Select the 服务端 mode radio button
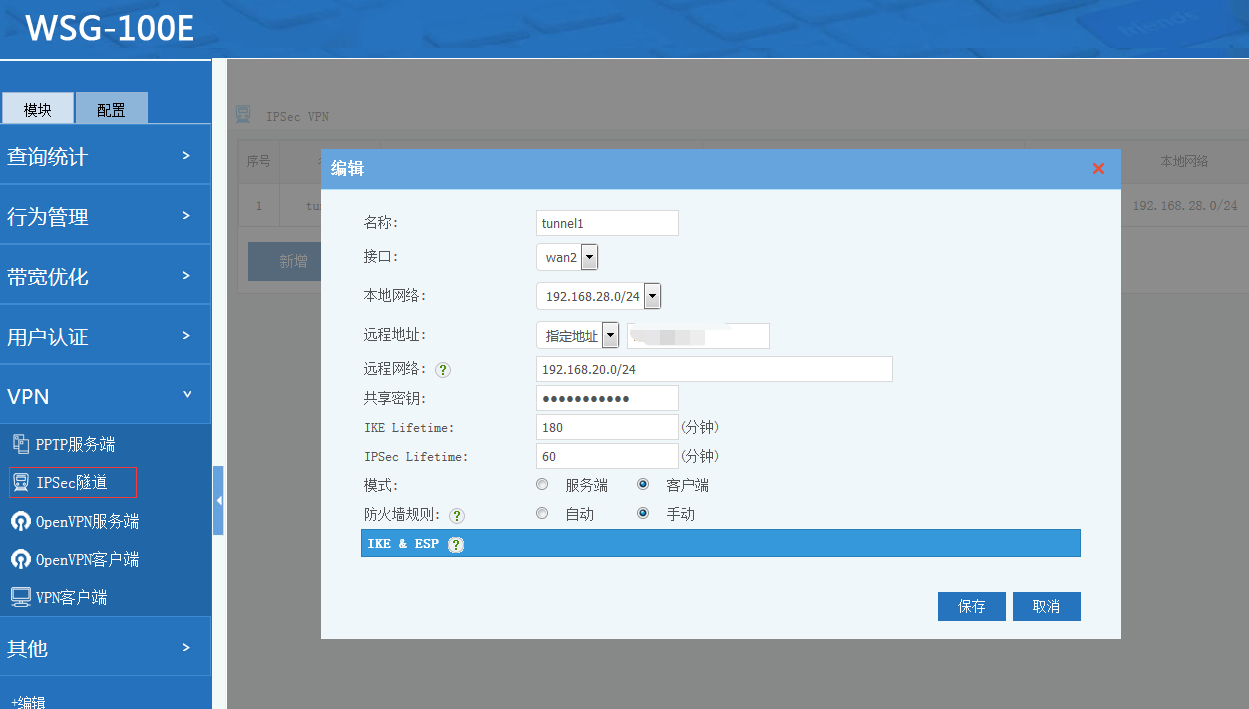Image resolution: width=1249 pixels, height=709 pixels. tap(542, 485)
